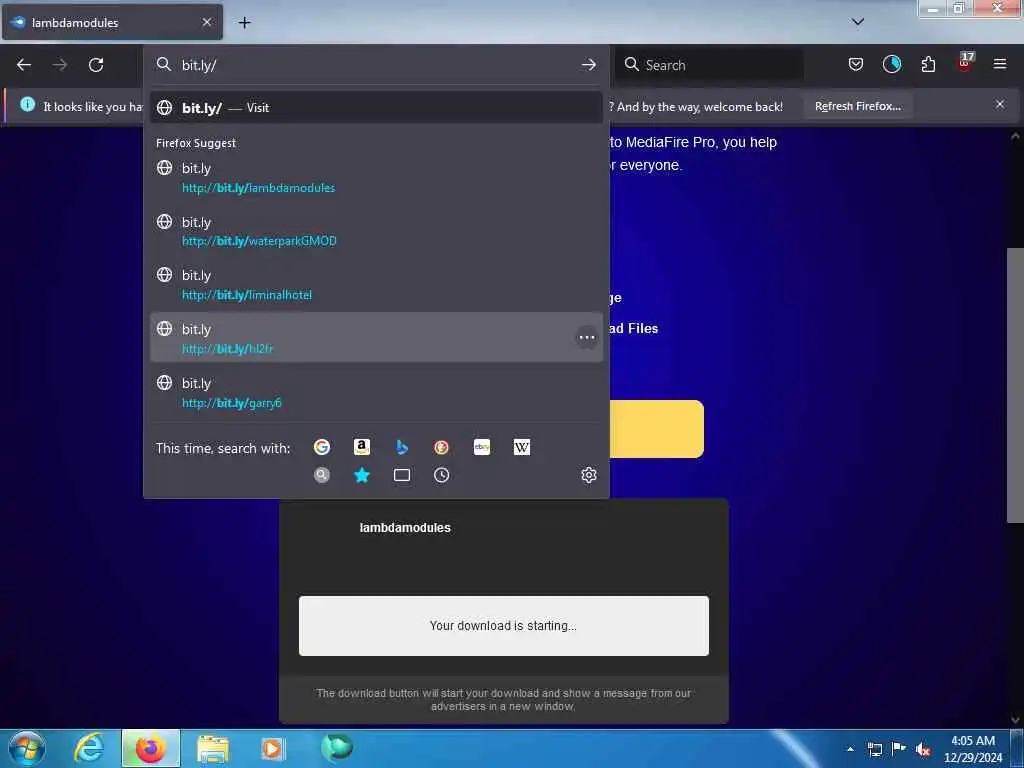The width and height of the screenshot is (1024, 768).
Task: Search this time with Amazon
Action: click(362, 447)
